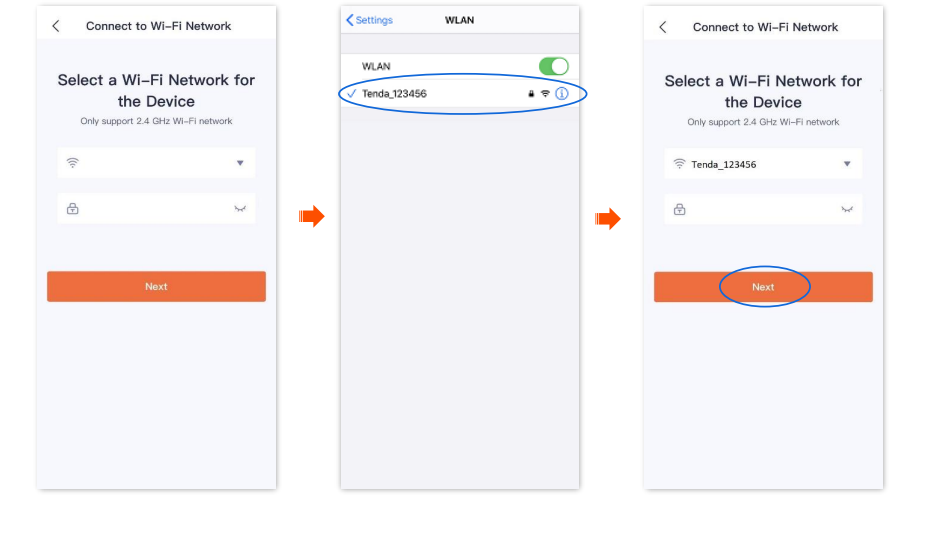Open the Tenda_123456 network selection field
932x541 pixels.
[x=763, y=164]
